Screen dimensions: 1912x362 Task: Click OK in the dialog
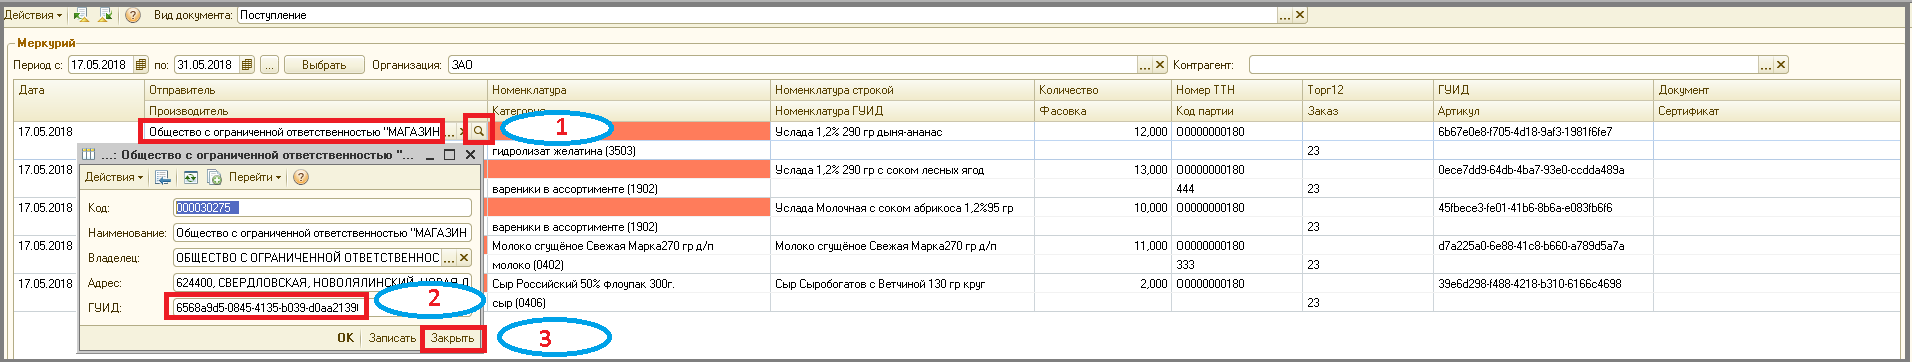(x=345, y=338)
